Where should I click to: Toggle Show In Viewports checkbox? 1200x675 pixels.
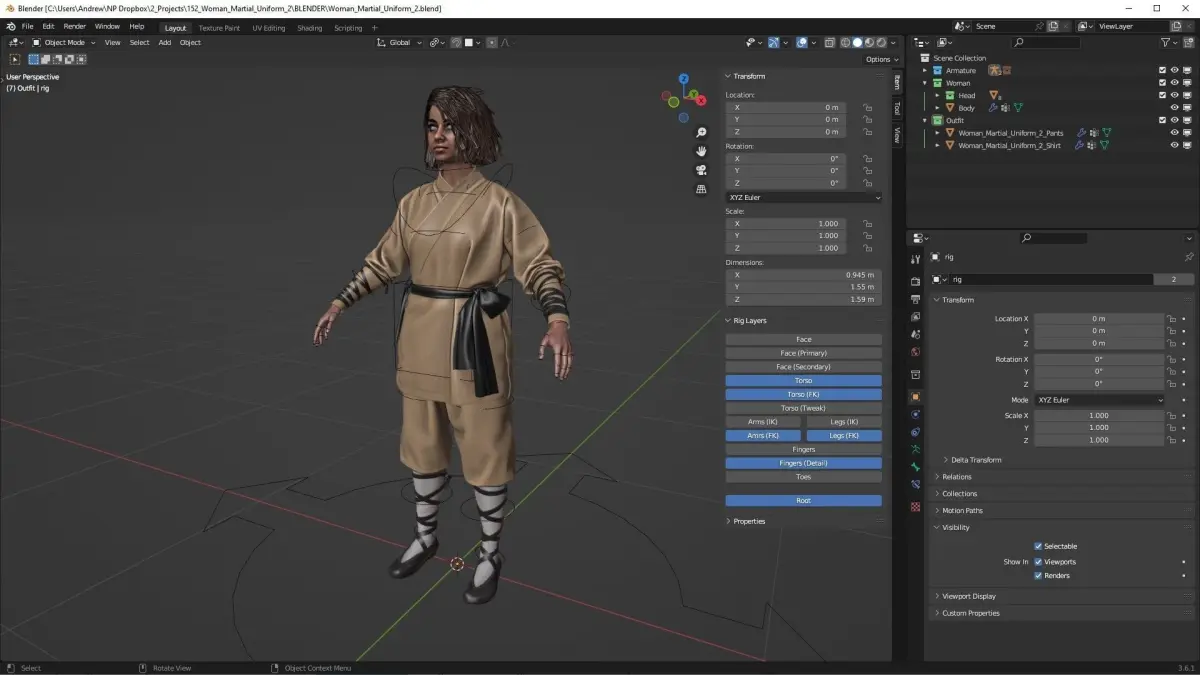click(1038, 562)
